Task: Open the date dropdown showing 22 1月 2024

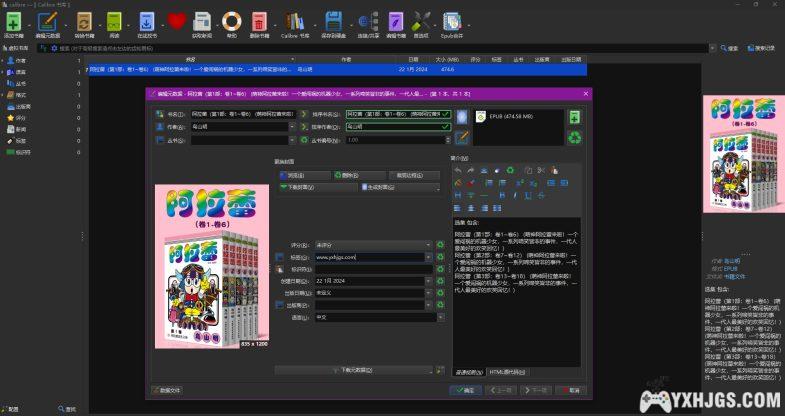Action: 429,281
